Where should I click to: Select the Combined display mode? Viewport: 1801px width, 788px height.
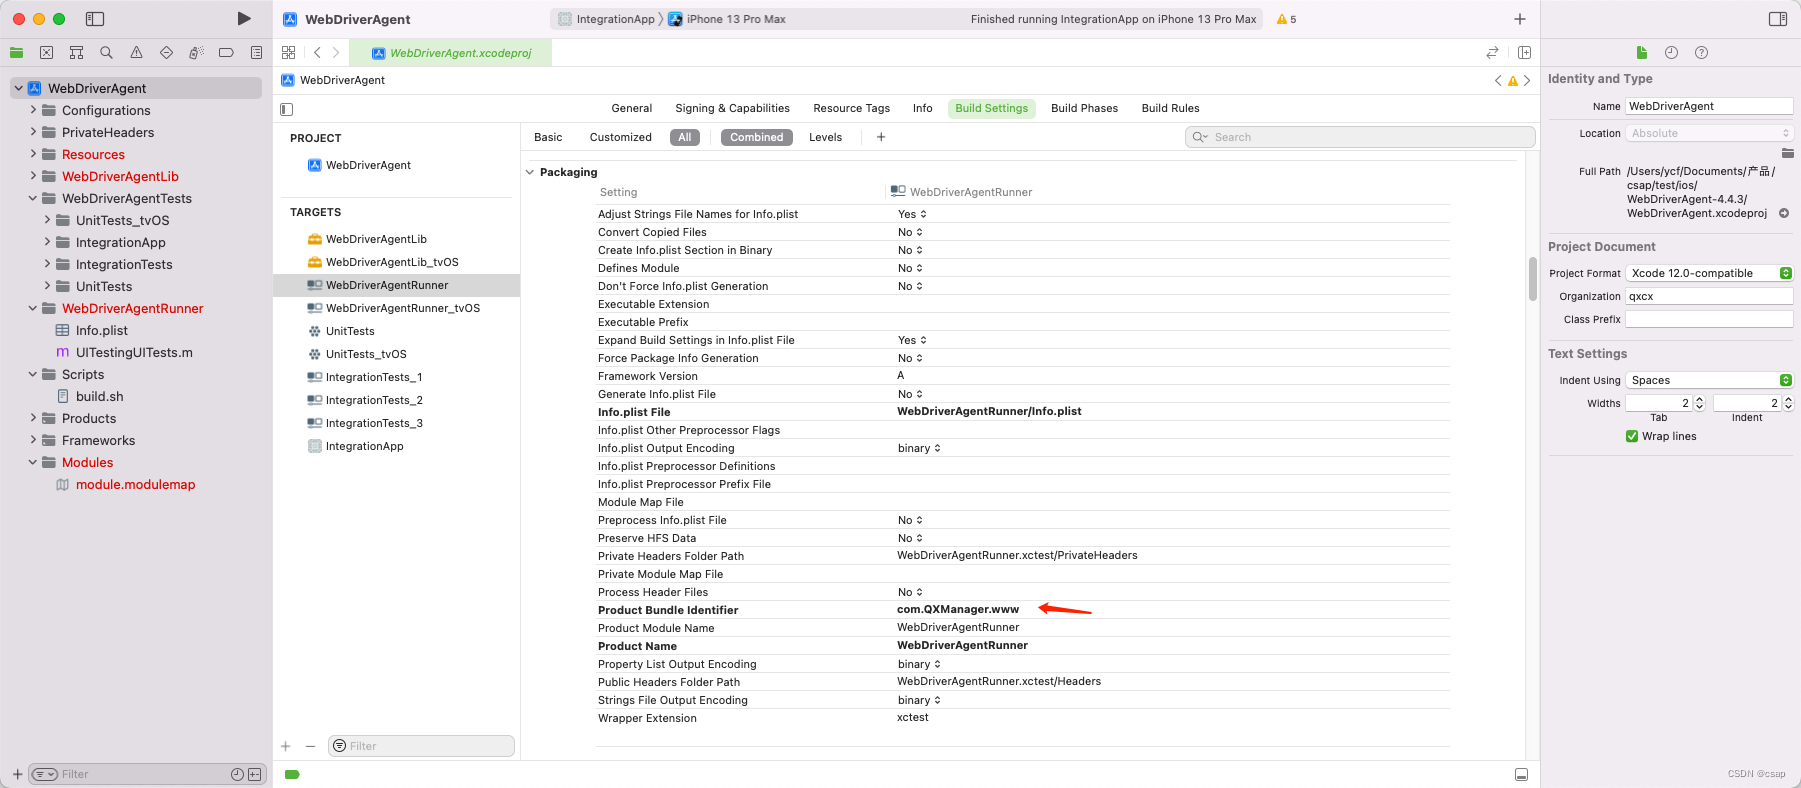click(757, 138)
